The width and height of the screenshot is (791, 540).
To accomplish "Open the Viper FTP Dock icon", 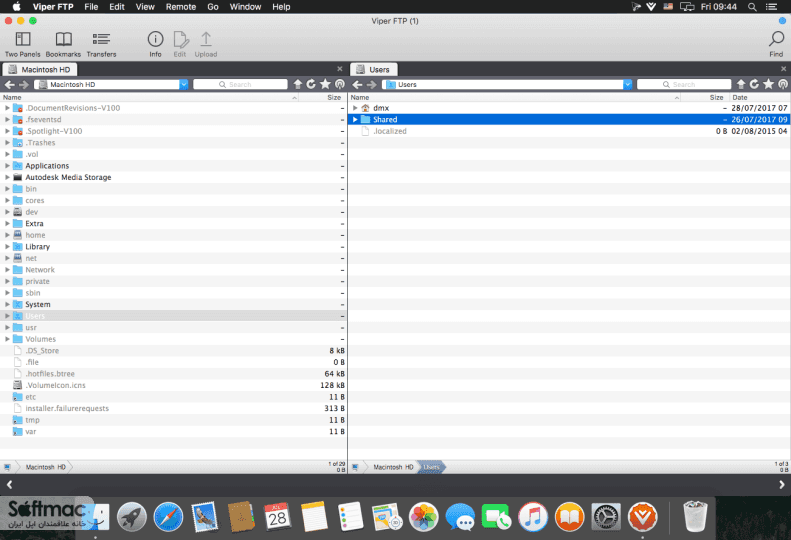I will (x=642, y=517).
